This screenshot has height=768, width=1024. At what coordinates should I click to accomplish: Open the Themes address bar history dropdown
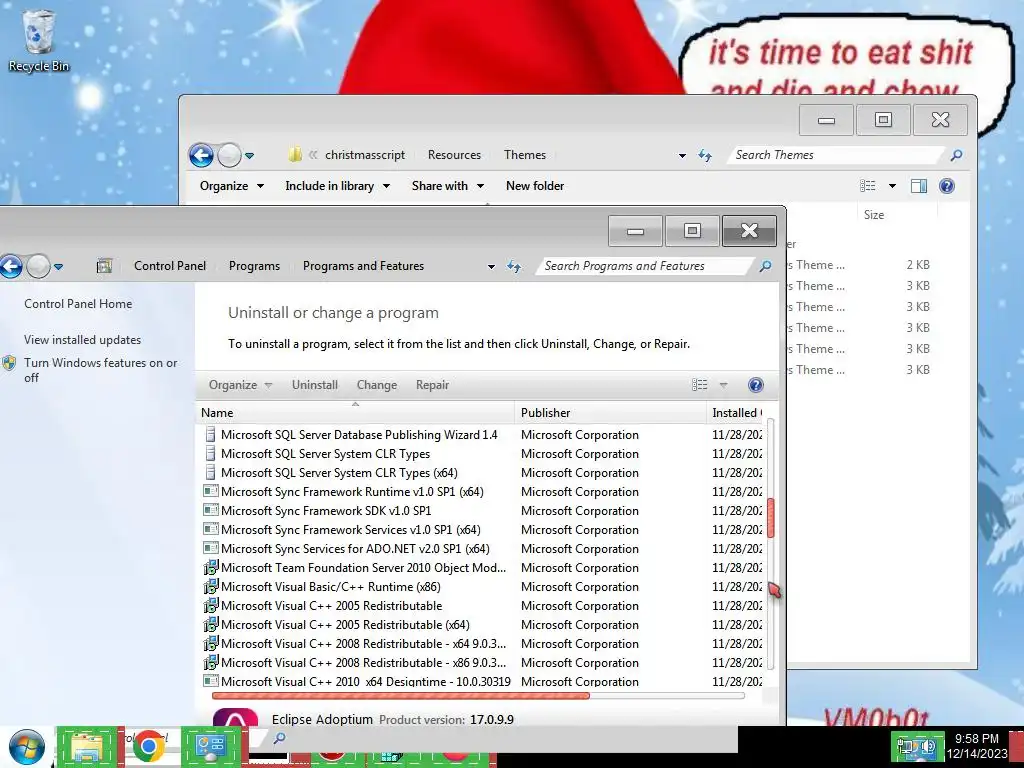682,155
